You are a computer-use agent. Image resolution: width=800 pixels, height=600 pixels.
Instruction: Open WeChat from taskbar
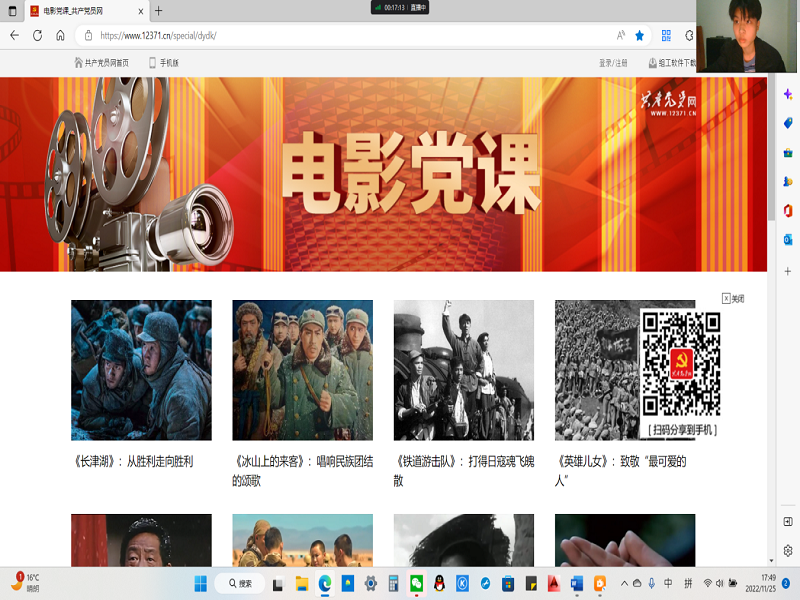click(x=416, y=583)
